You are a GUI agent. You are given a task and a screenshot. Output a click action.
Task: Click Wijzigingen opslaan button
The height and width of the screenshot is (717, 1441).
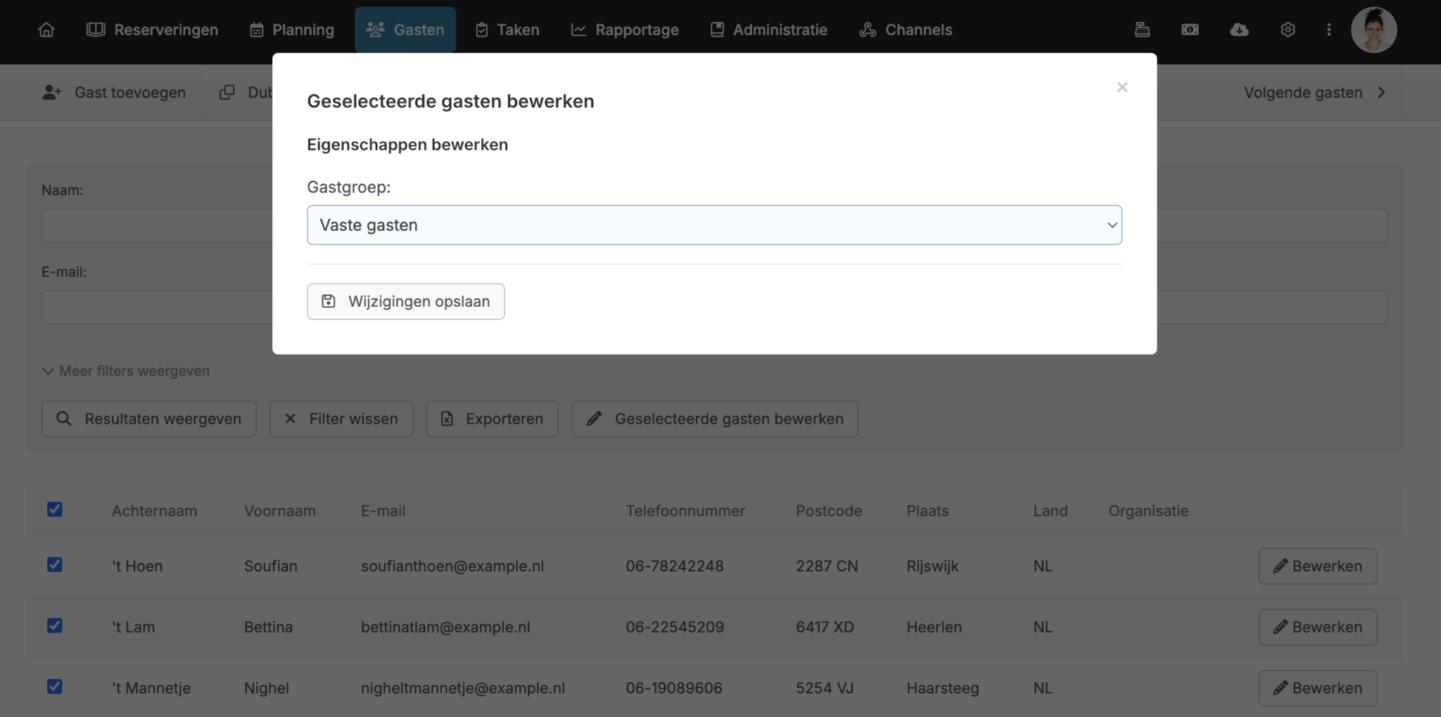[406, 301]
